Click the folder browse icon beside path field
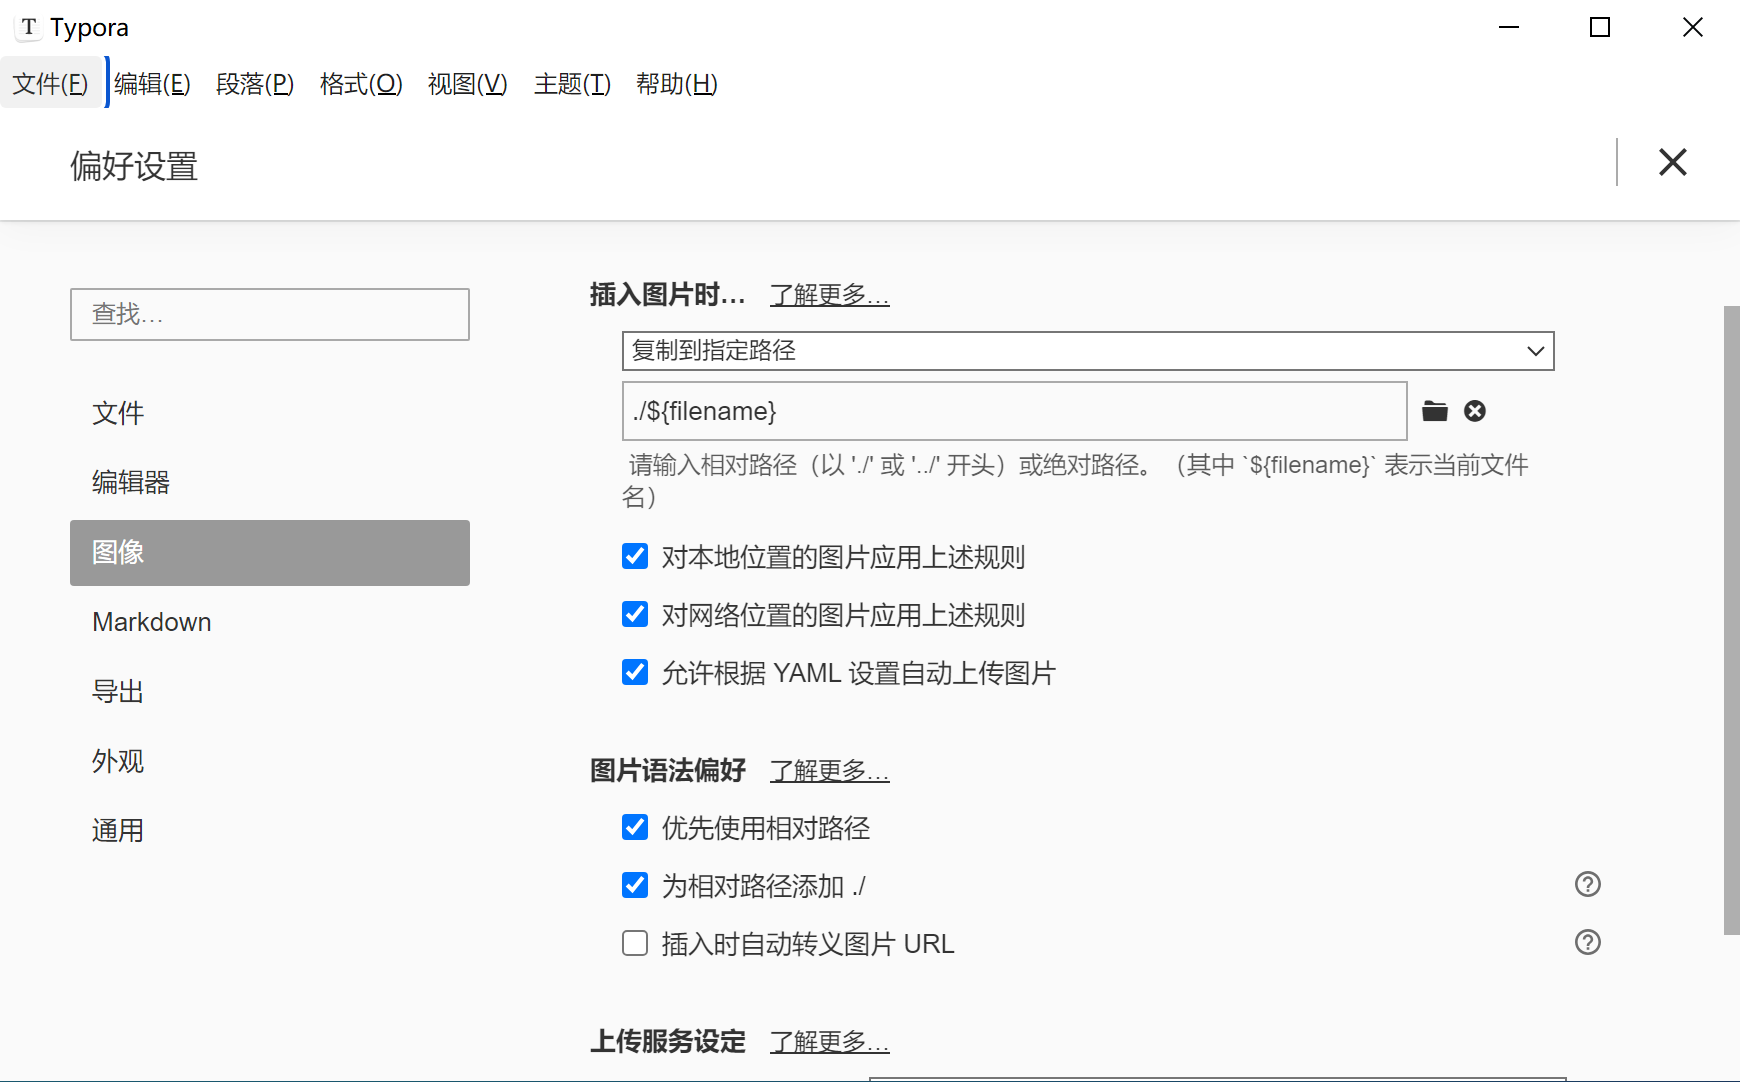This screenshot has width=1740, height=1082. (x=1435, y=411)
